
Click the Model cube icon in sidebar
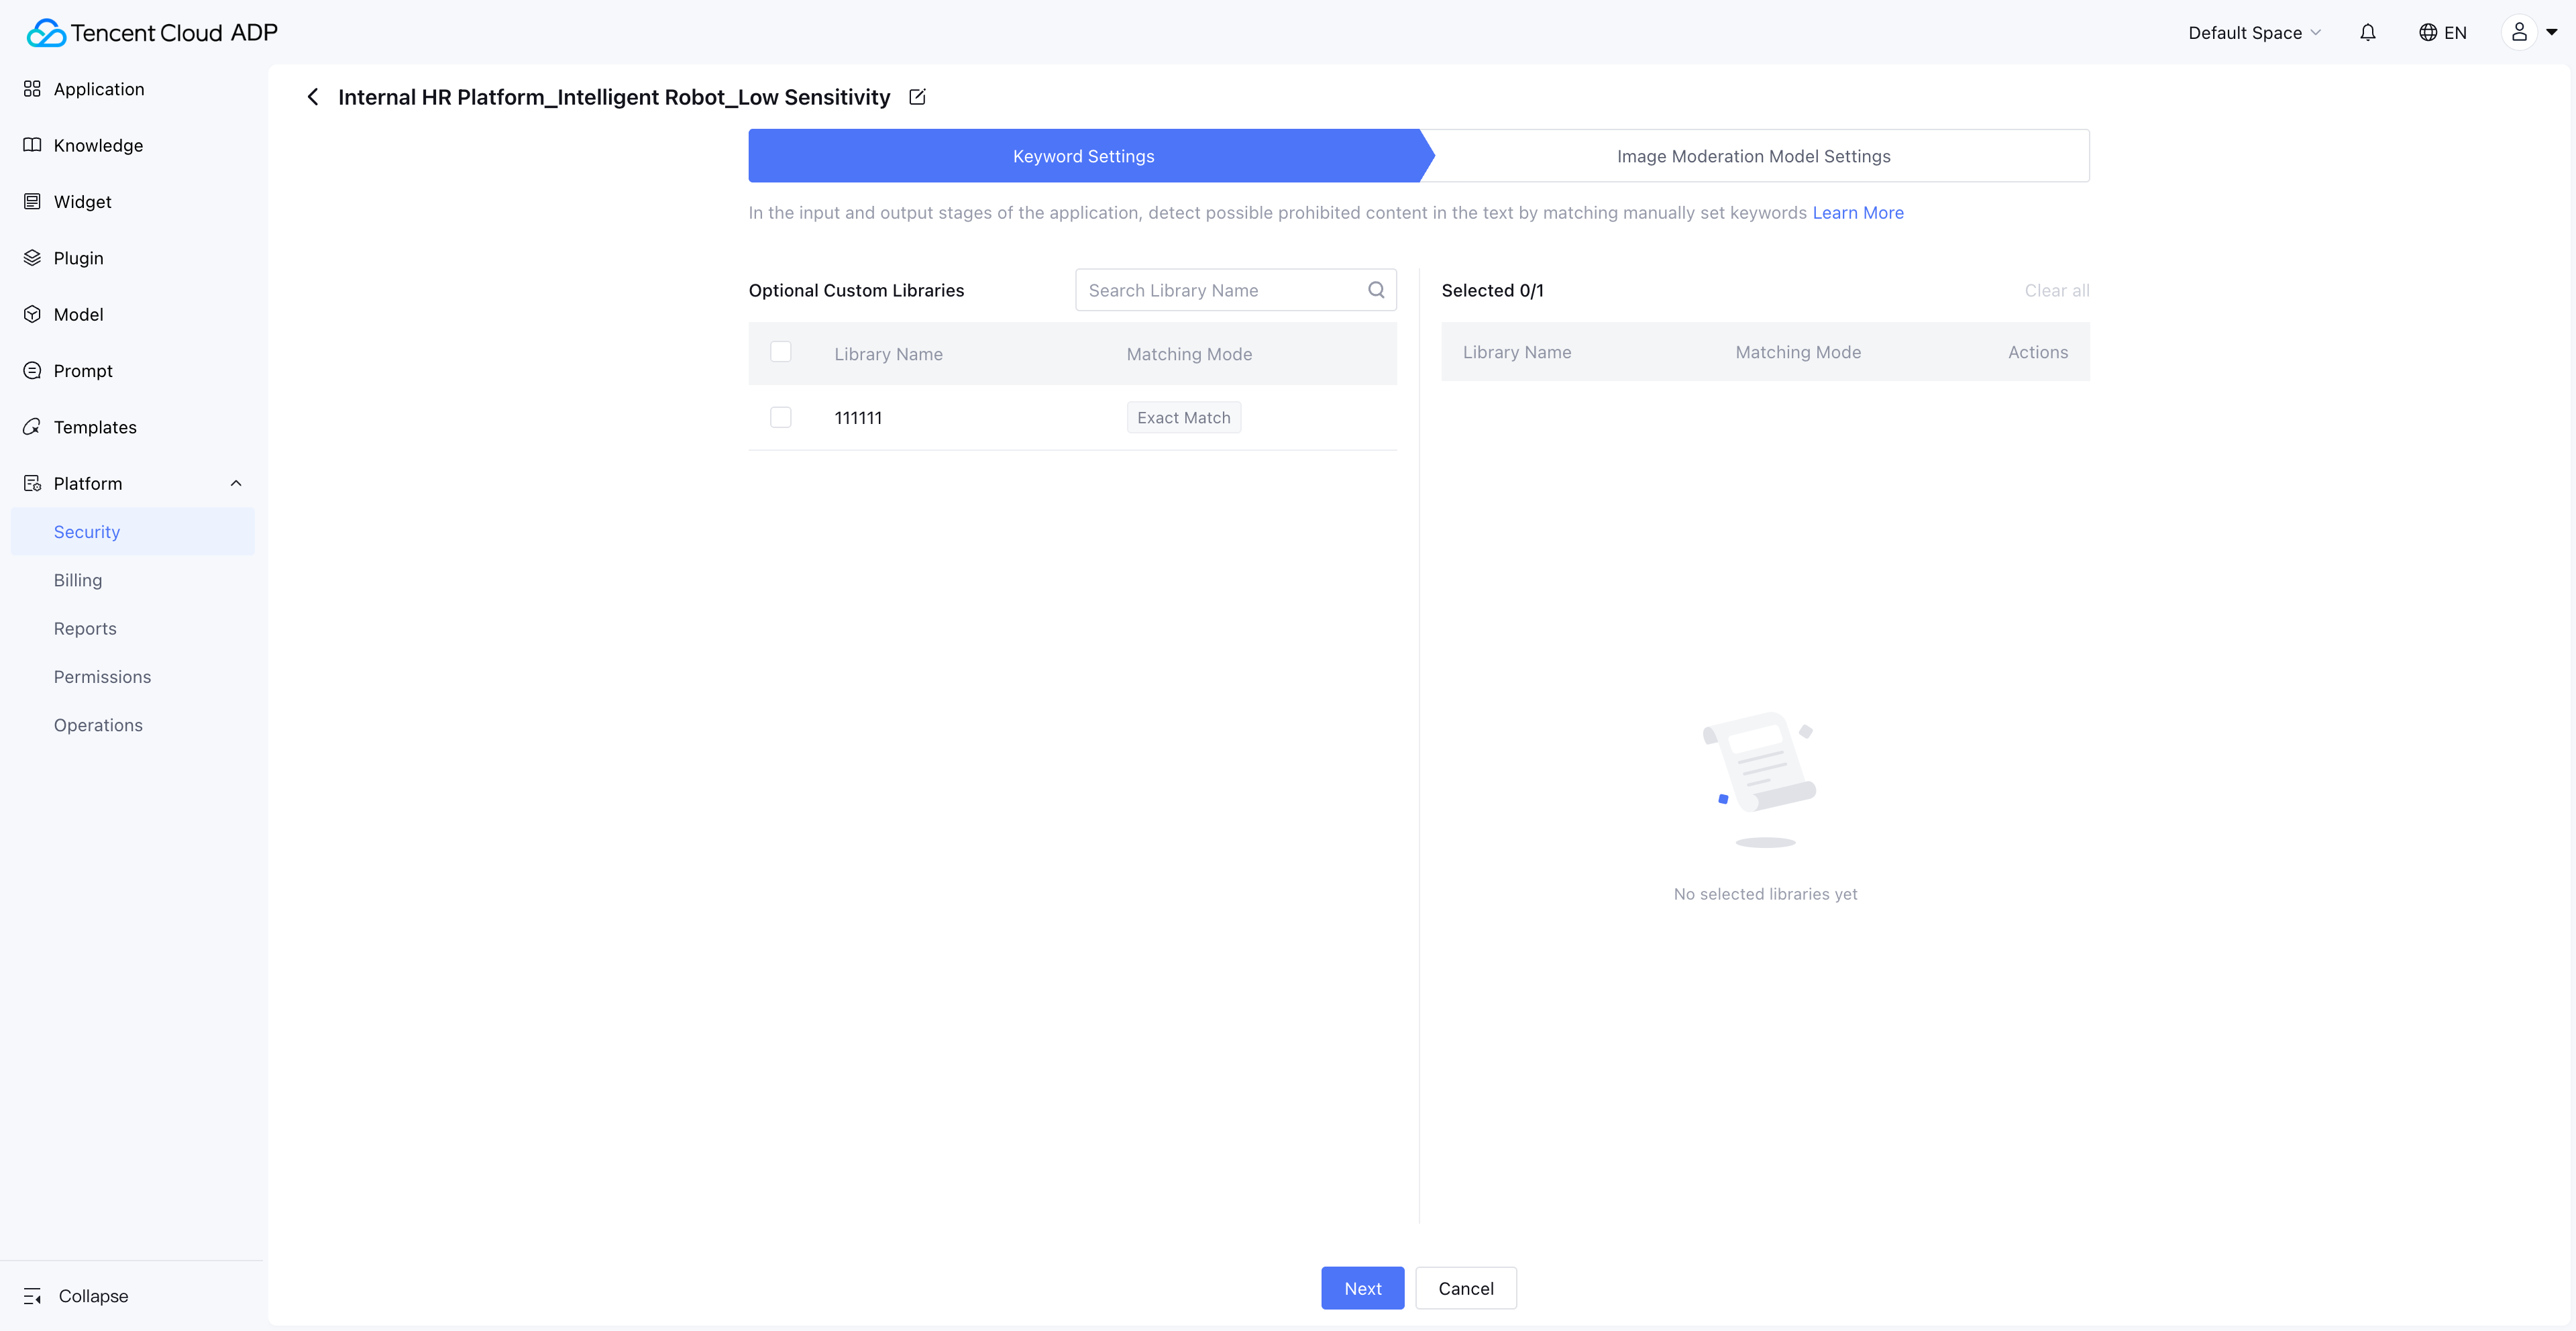click(x=32, y=314)
